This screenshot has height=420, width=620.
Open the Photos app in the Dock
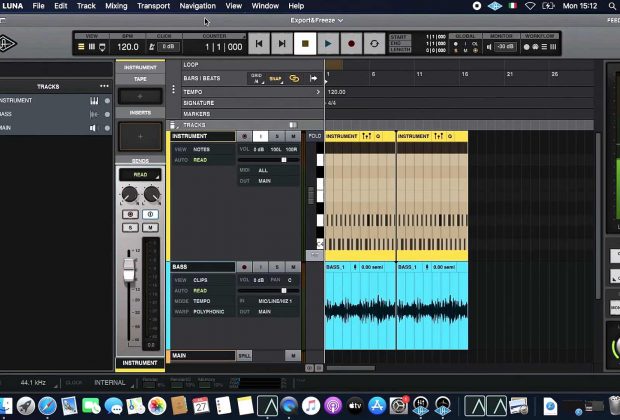pos(157,406)
